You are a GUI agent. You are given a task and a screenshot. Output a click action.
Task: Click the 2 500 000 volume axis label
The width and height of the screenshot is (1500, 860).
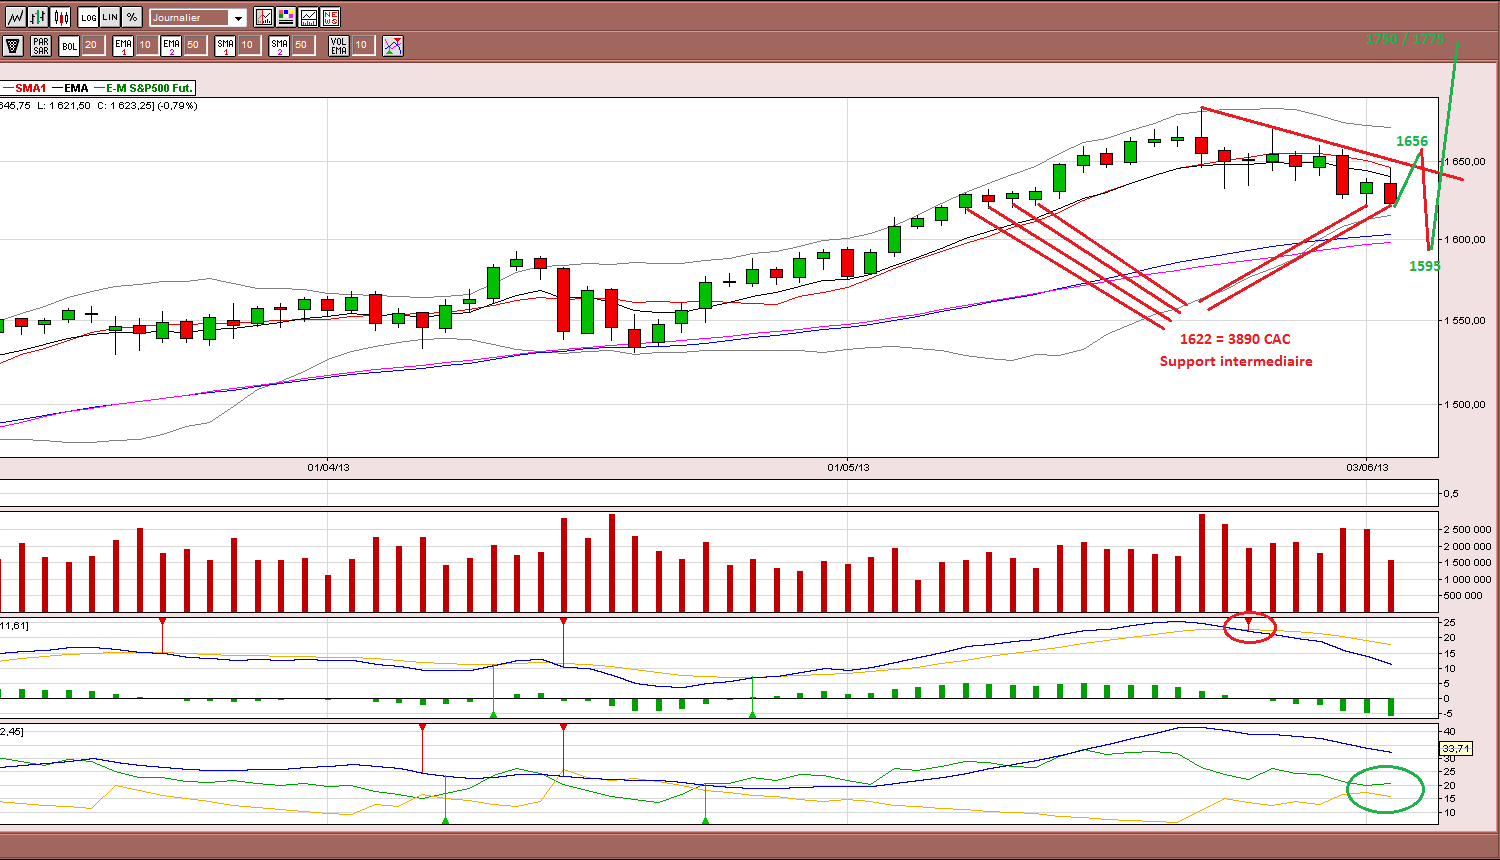[1467, 529]
